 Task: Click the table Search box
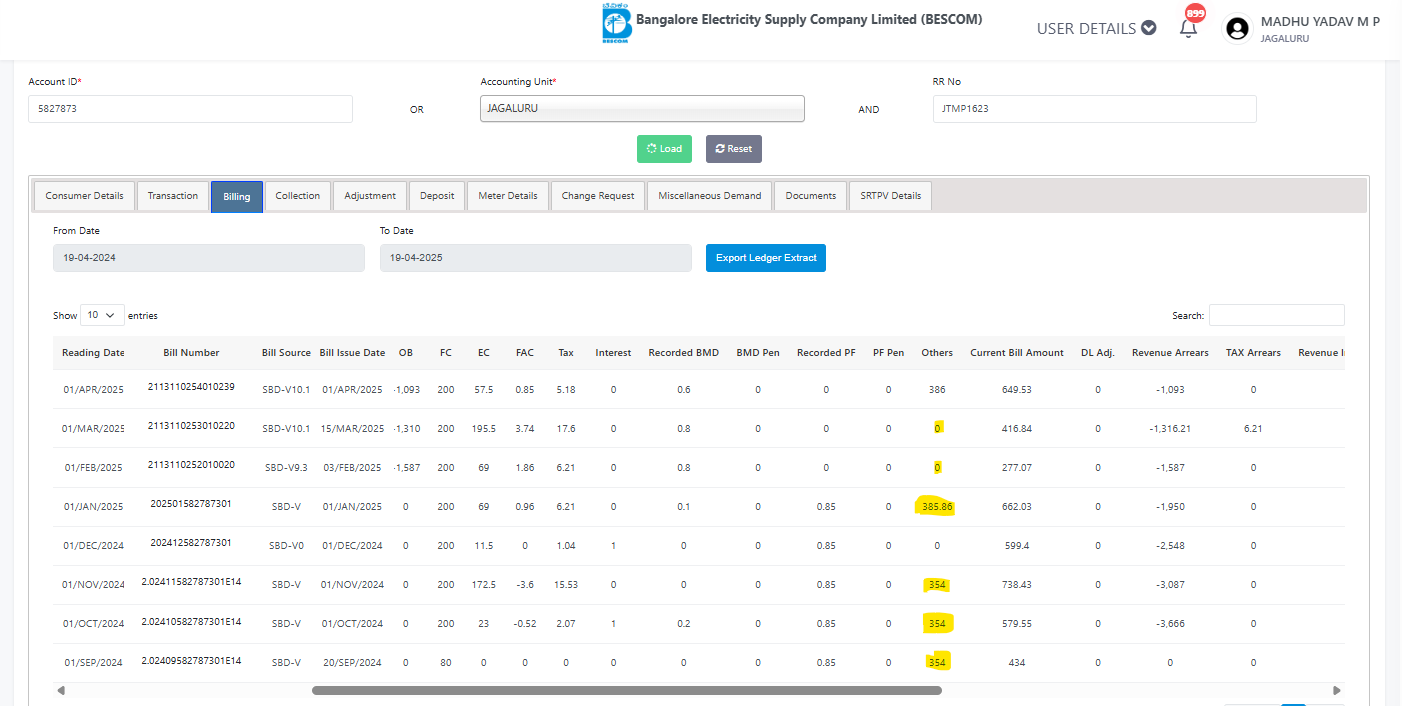1276,315
